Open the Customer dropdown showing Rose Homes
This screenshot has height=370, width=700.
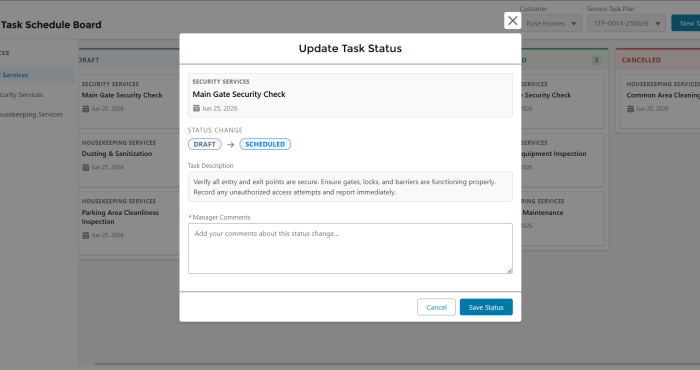[550, 23]
